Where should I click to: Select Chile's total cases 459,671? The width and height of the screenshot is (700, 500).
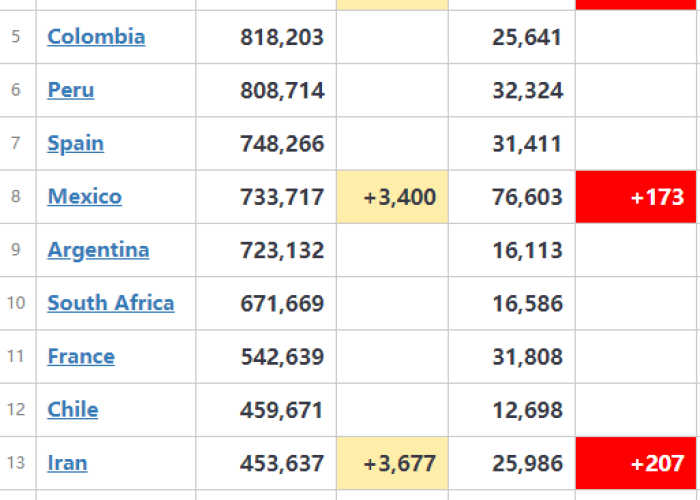[282, 410]
